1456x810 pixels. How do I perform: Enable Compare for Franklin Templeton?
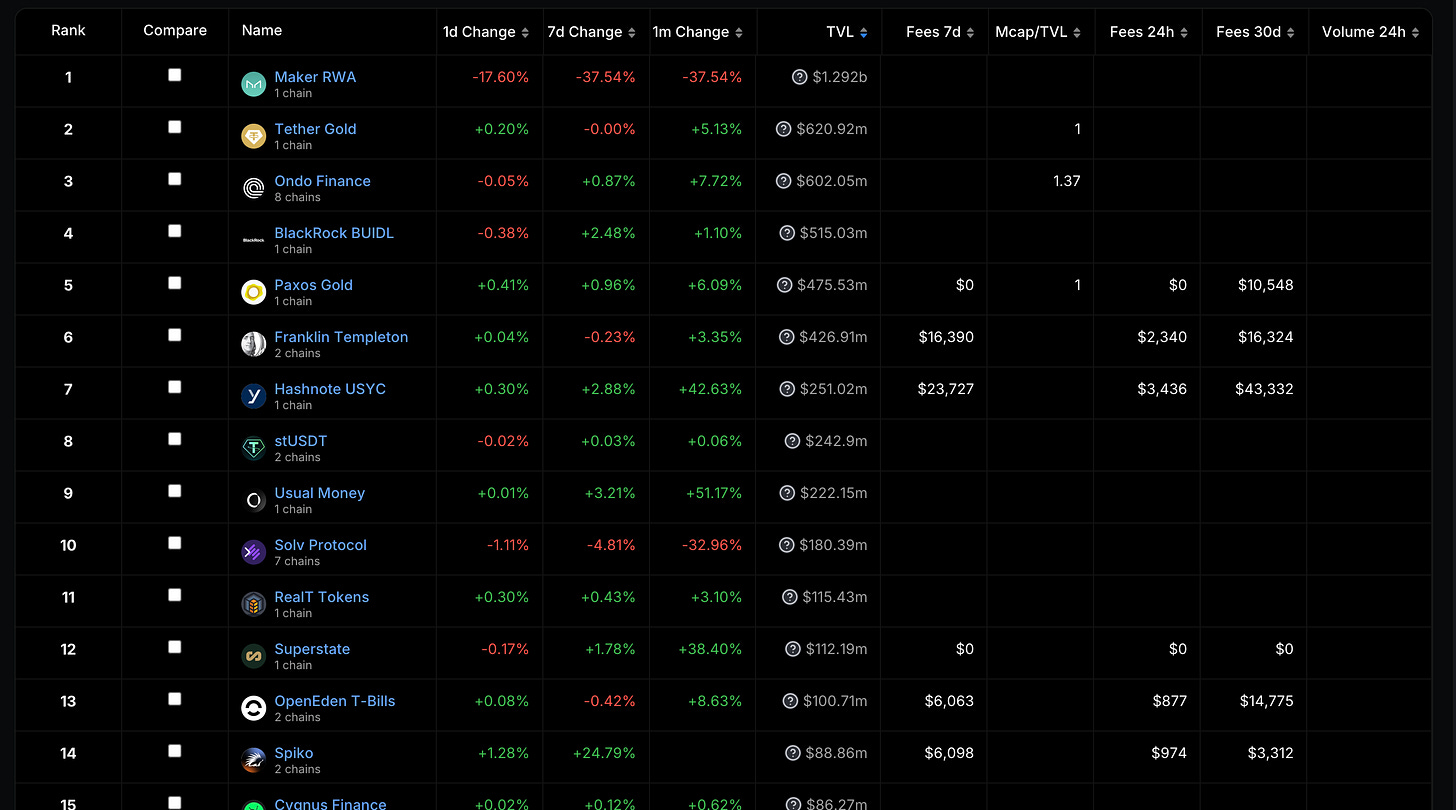(x=175, y=335)
